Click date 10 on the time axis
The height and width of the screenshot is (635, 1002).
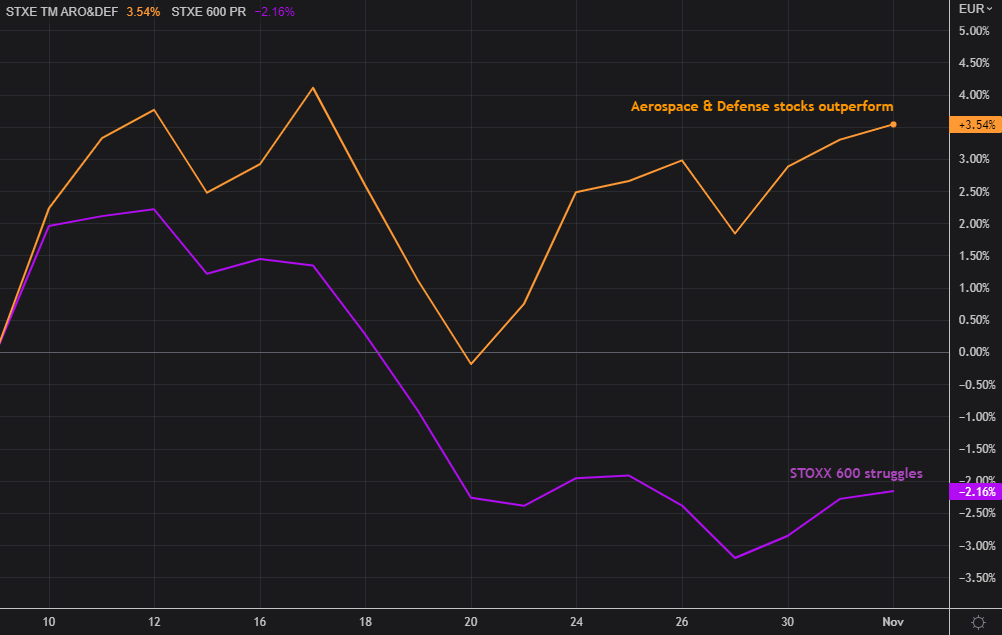tap(49, 621)
